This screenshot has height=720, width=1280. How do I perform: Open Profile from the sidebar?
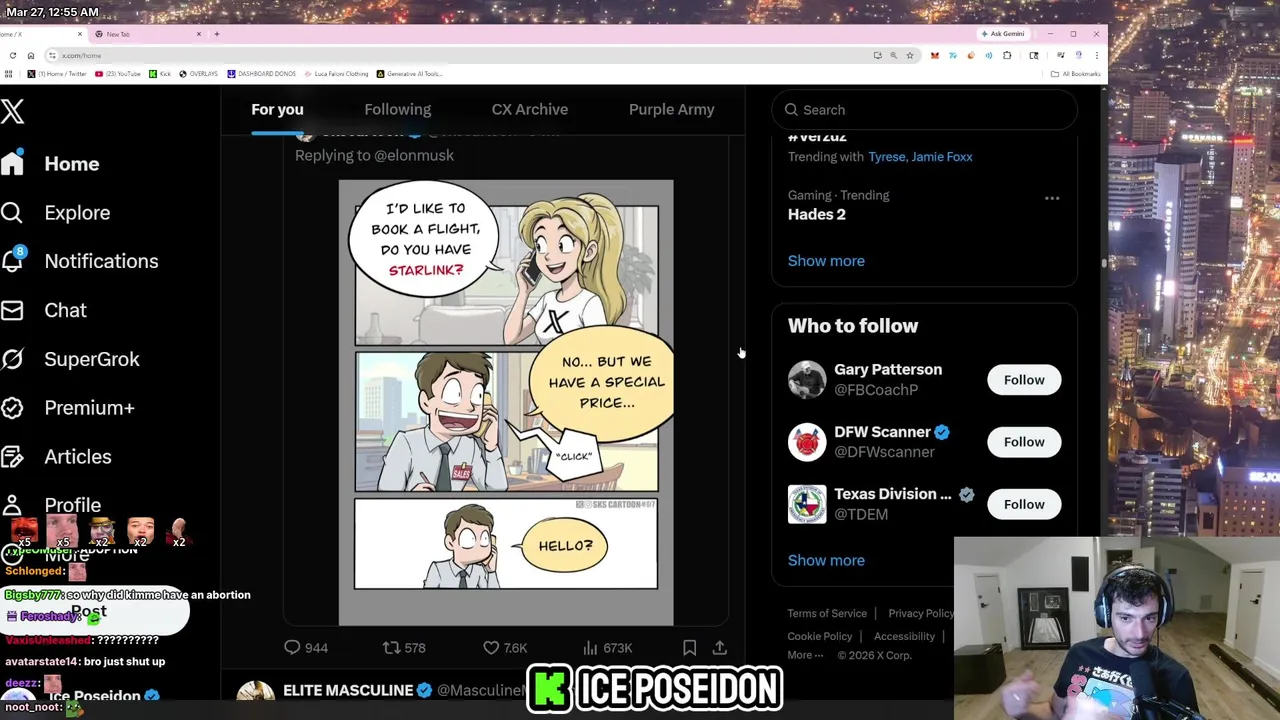(51, 505)
